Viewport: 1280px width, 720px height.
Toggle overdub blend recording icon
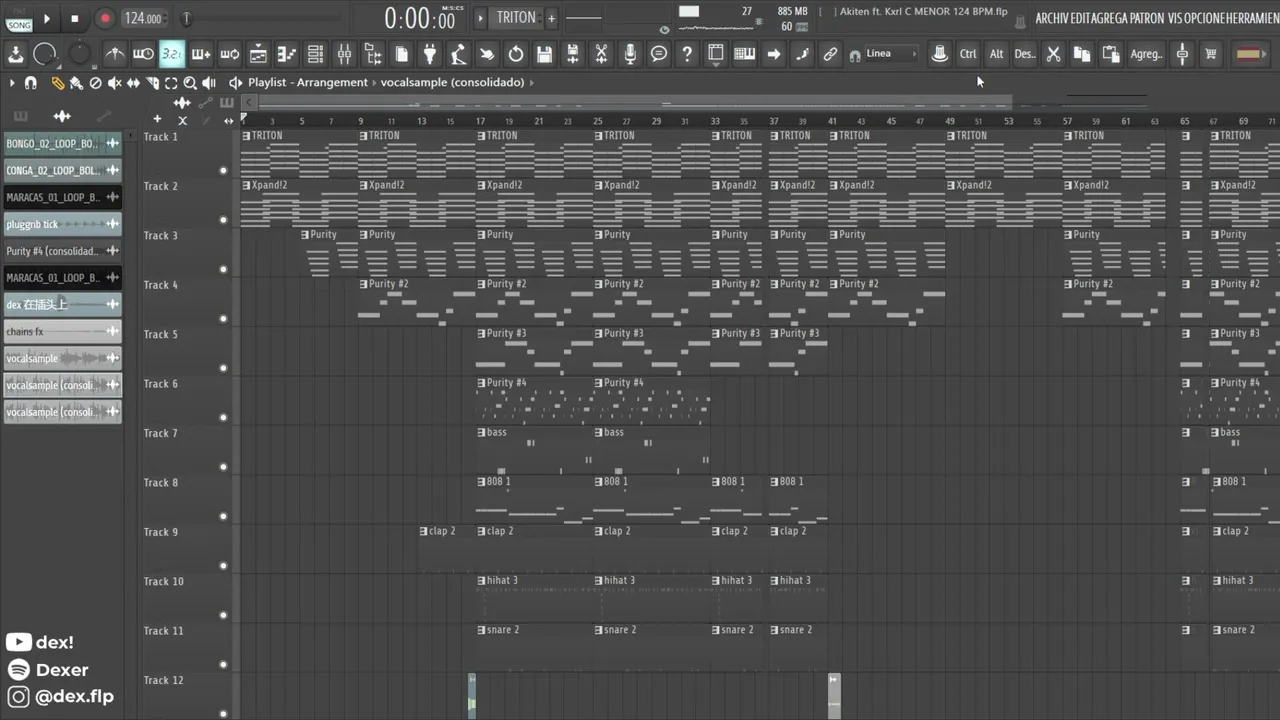click(201, 54)
